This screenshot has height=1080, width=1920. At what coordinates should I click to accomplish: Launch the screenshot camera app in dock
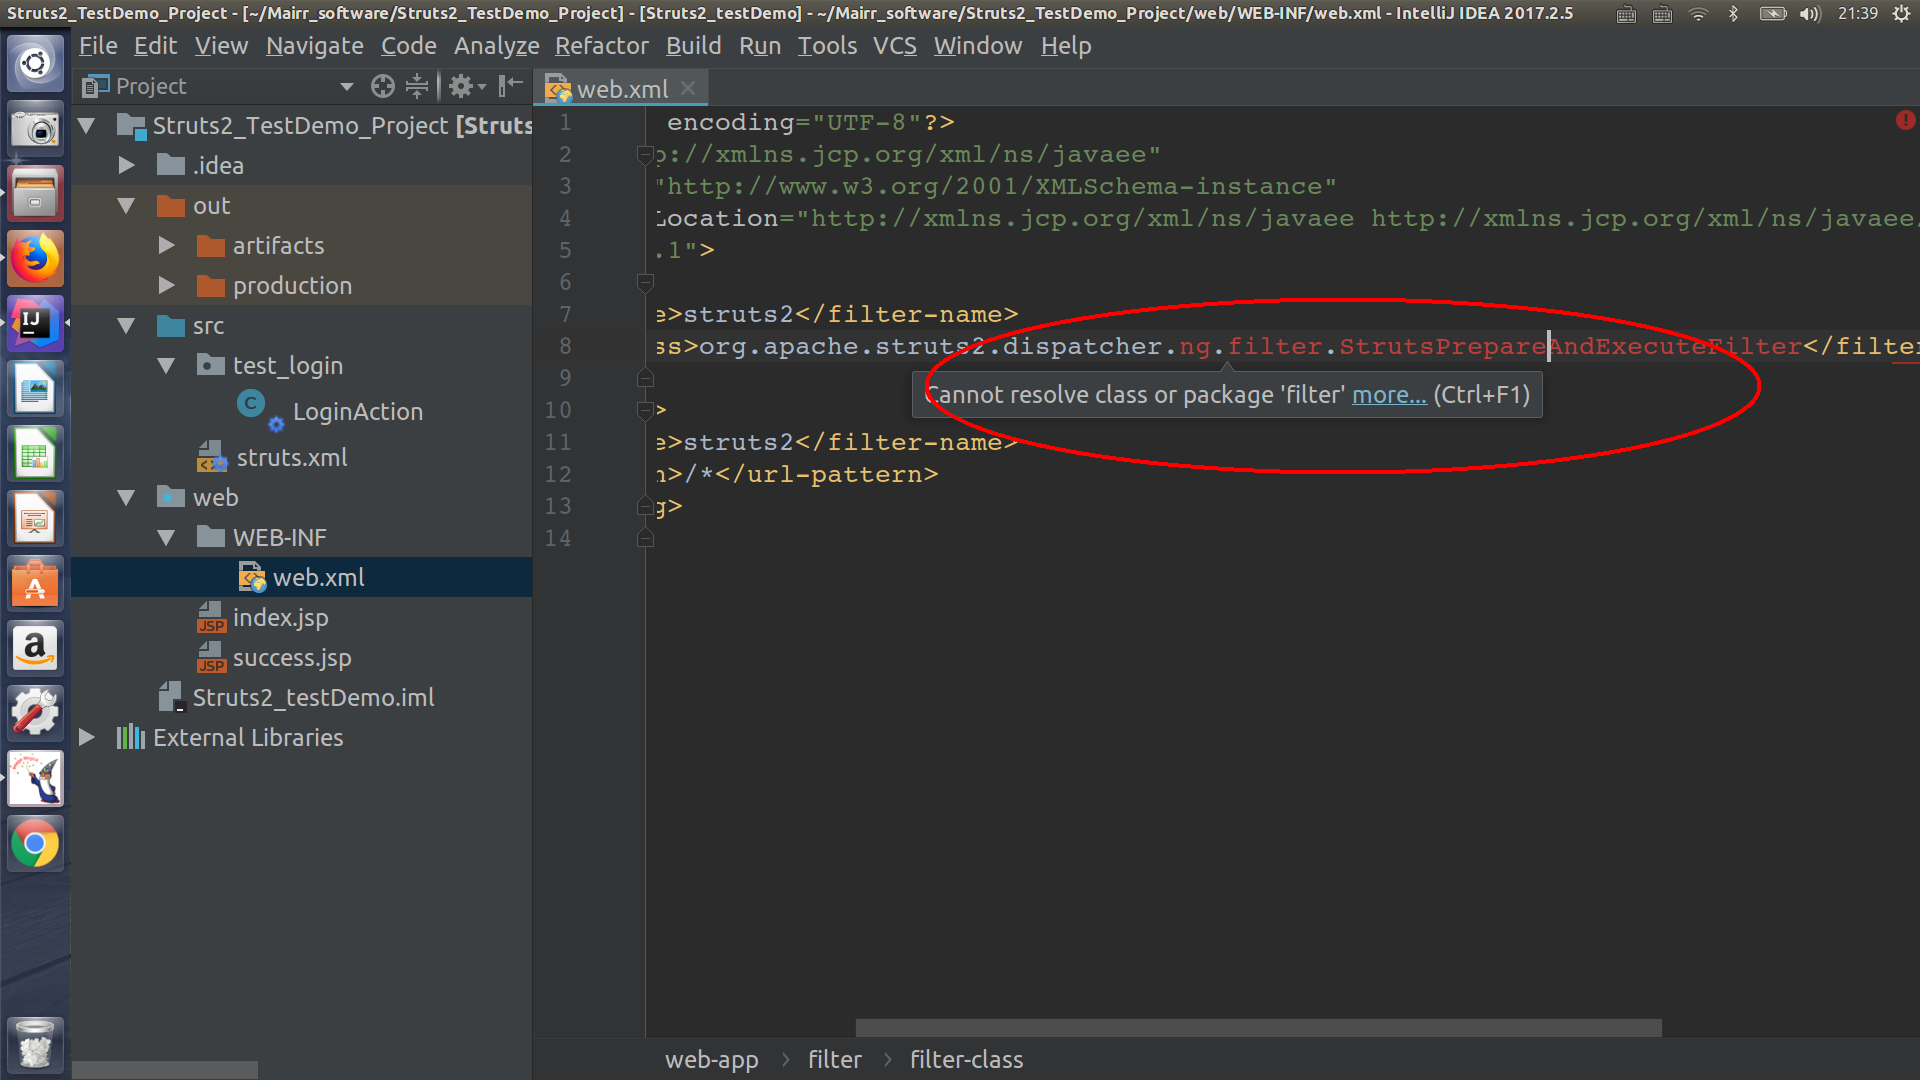[x=35, y=129]
